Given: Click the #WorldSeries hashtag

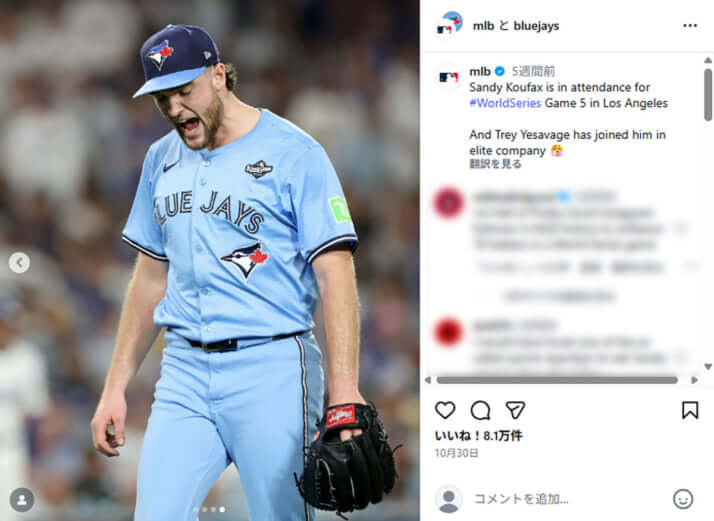Looking at the screenshot, I should (505, 103).
